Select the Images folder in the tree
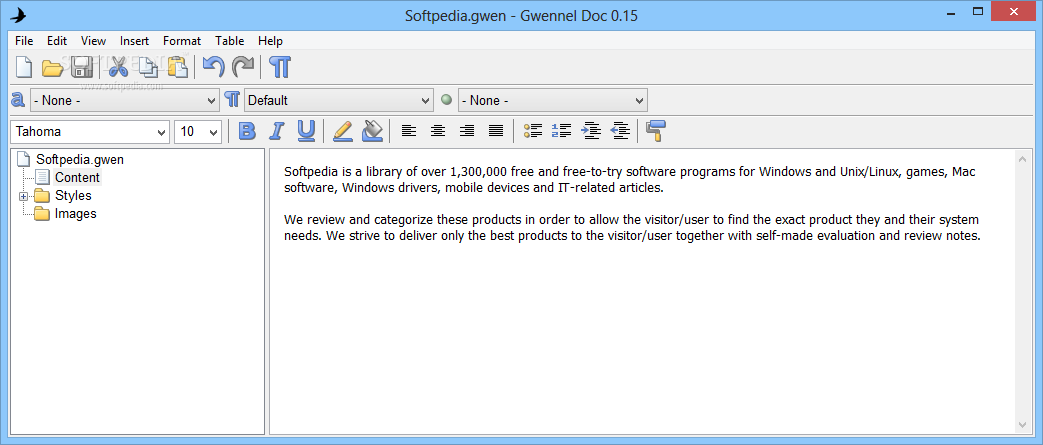The height and width of the screenshot is (445, 1043). (75, 214)
